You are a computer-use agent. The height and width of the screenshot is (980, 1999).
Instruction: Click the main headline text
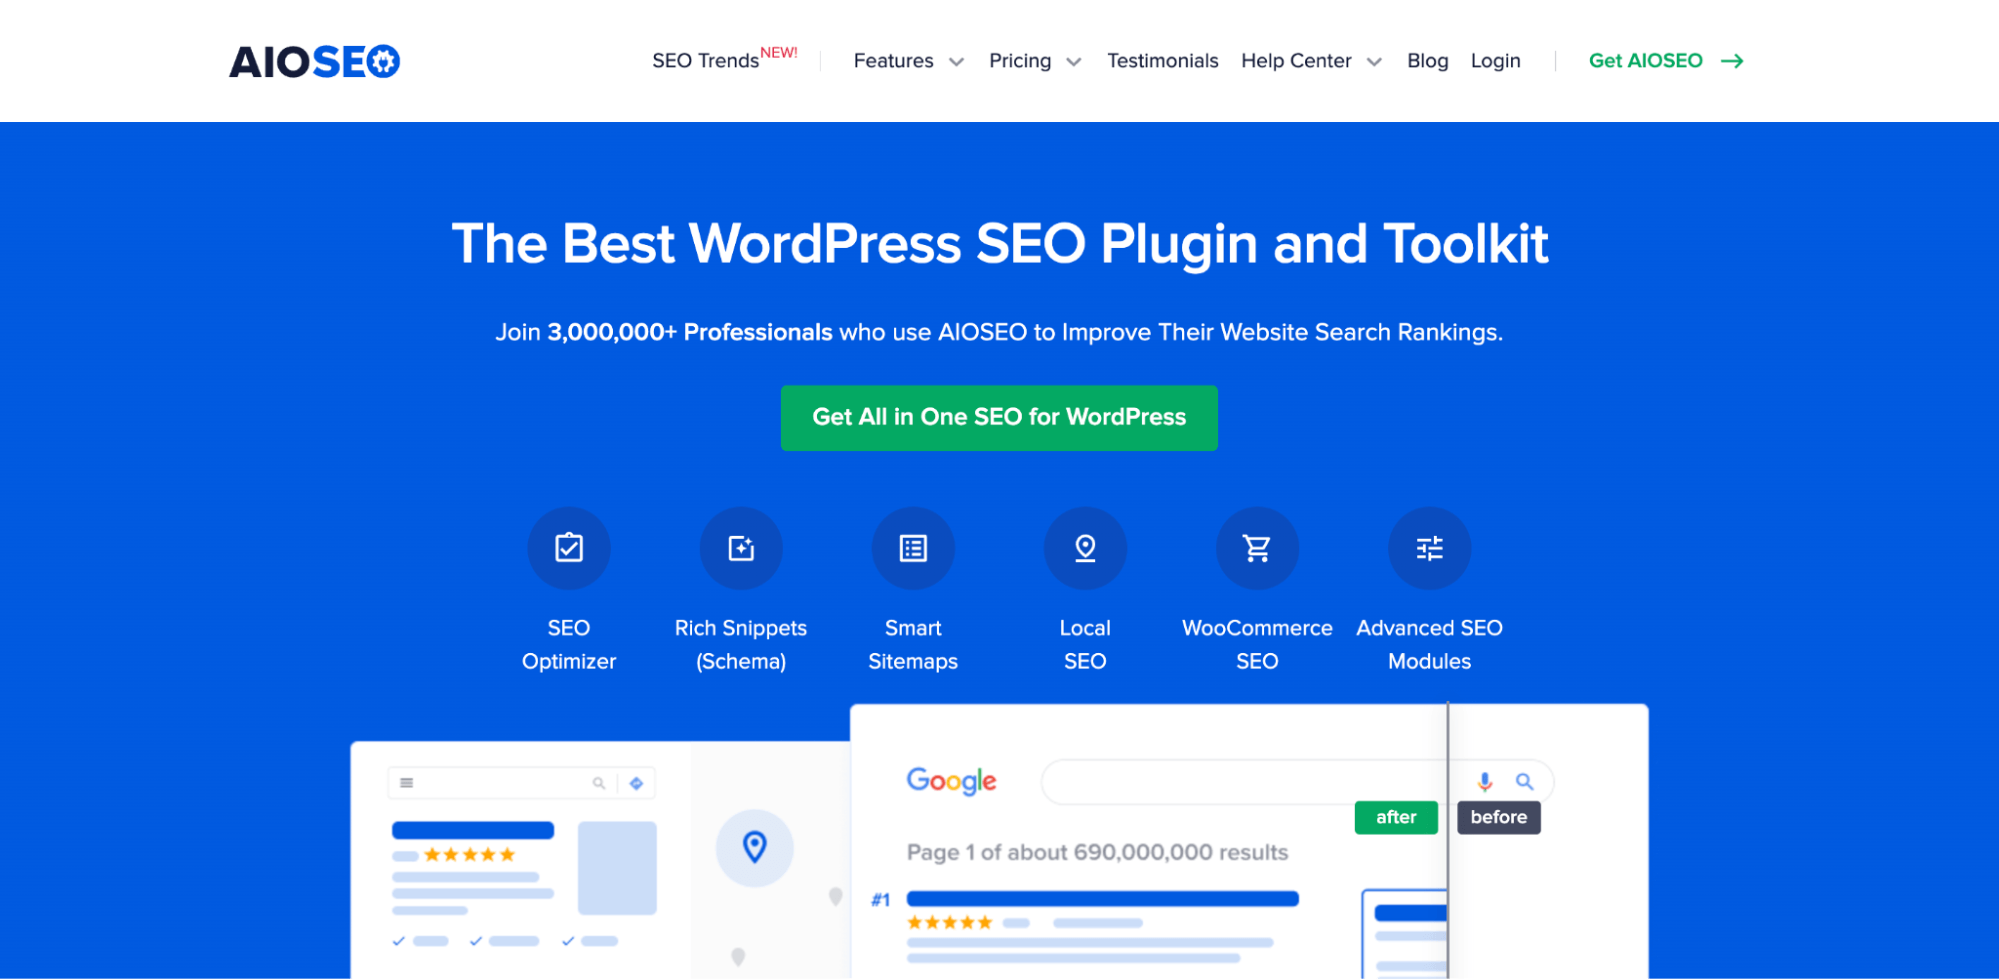coord(1000,243)
